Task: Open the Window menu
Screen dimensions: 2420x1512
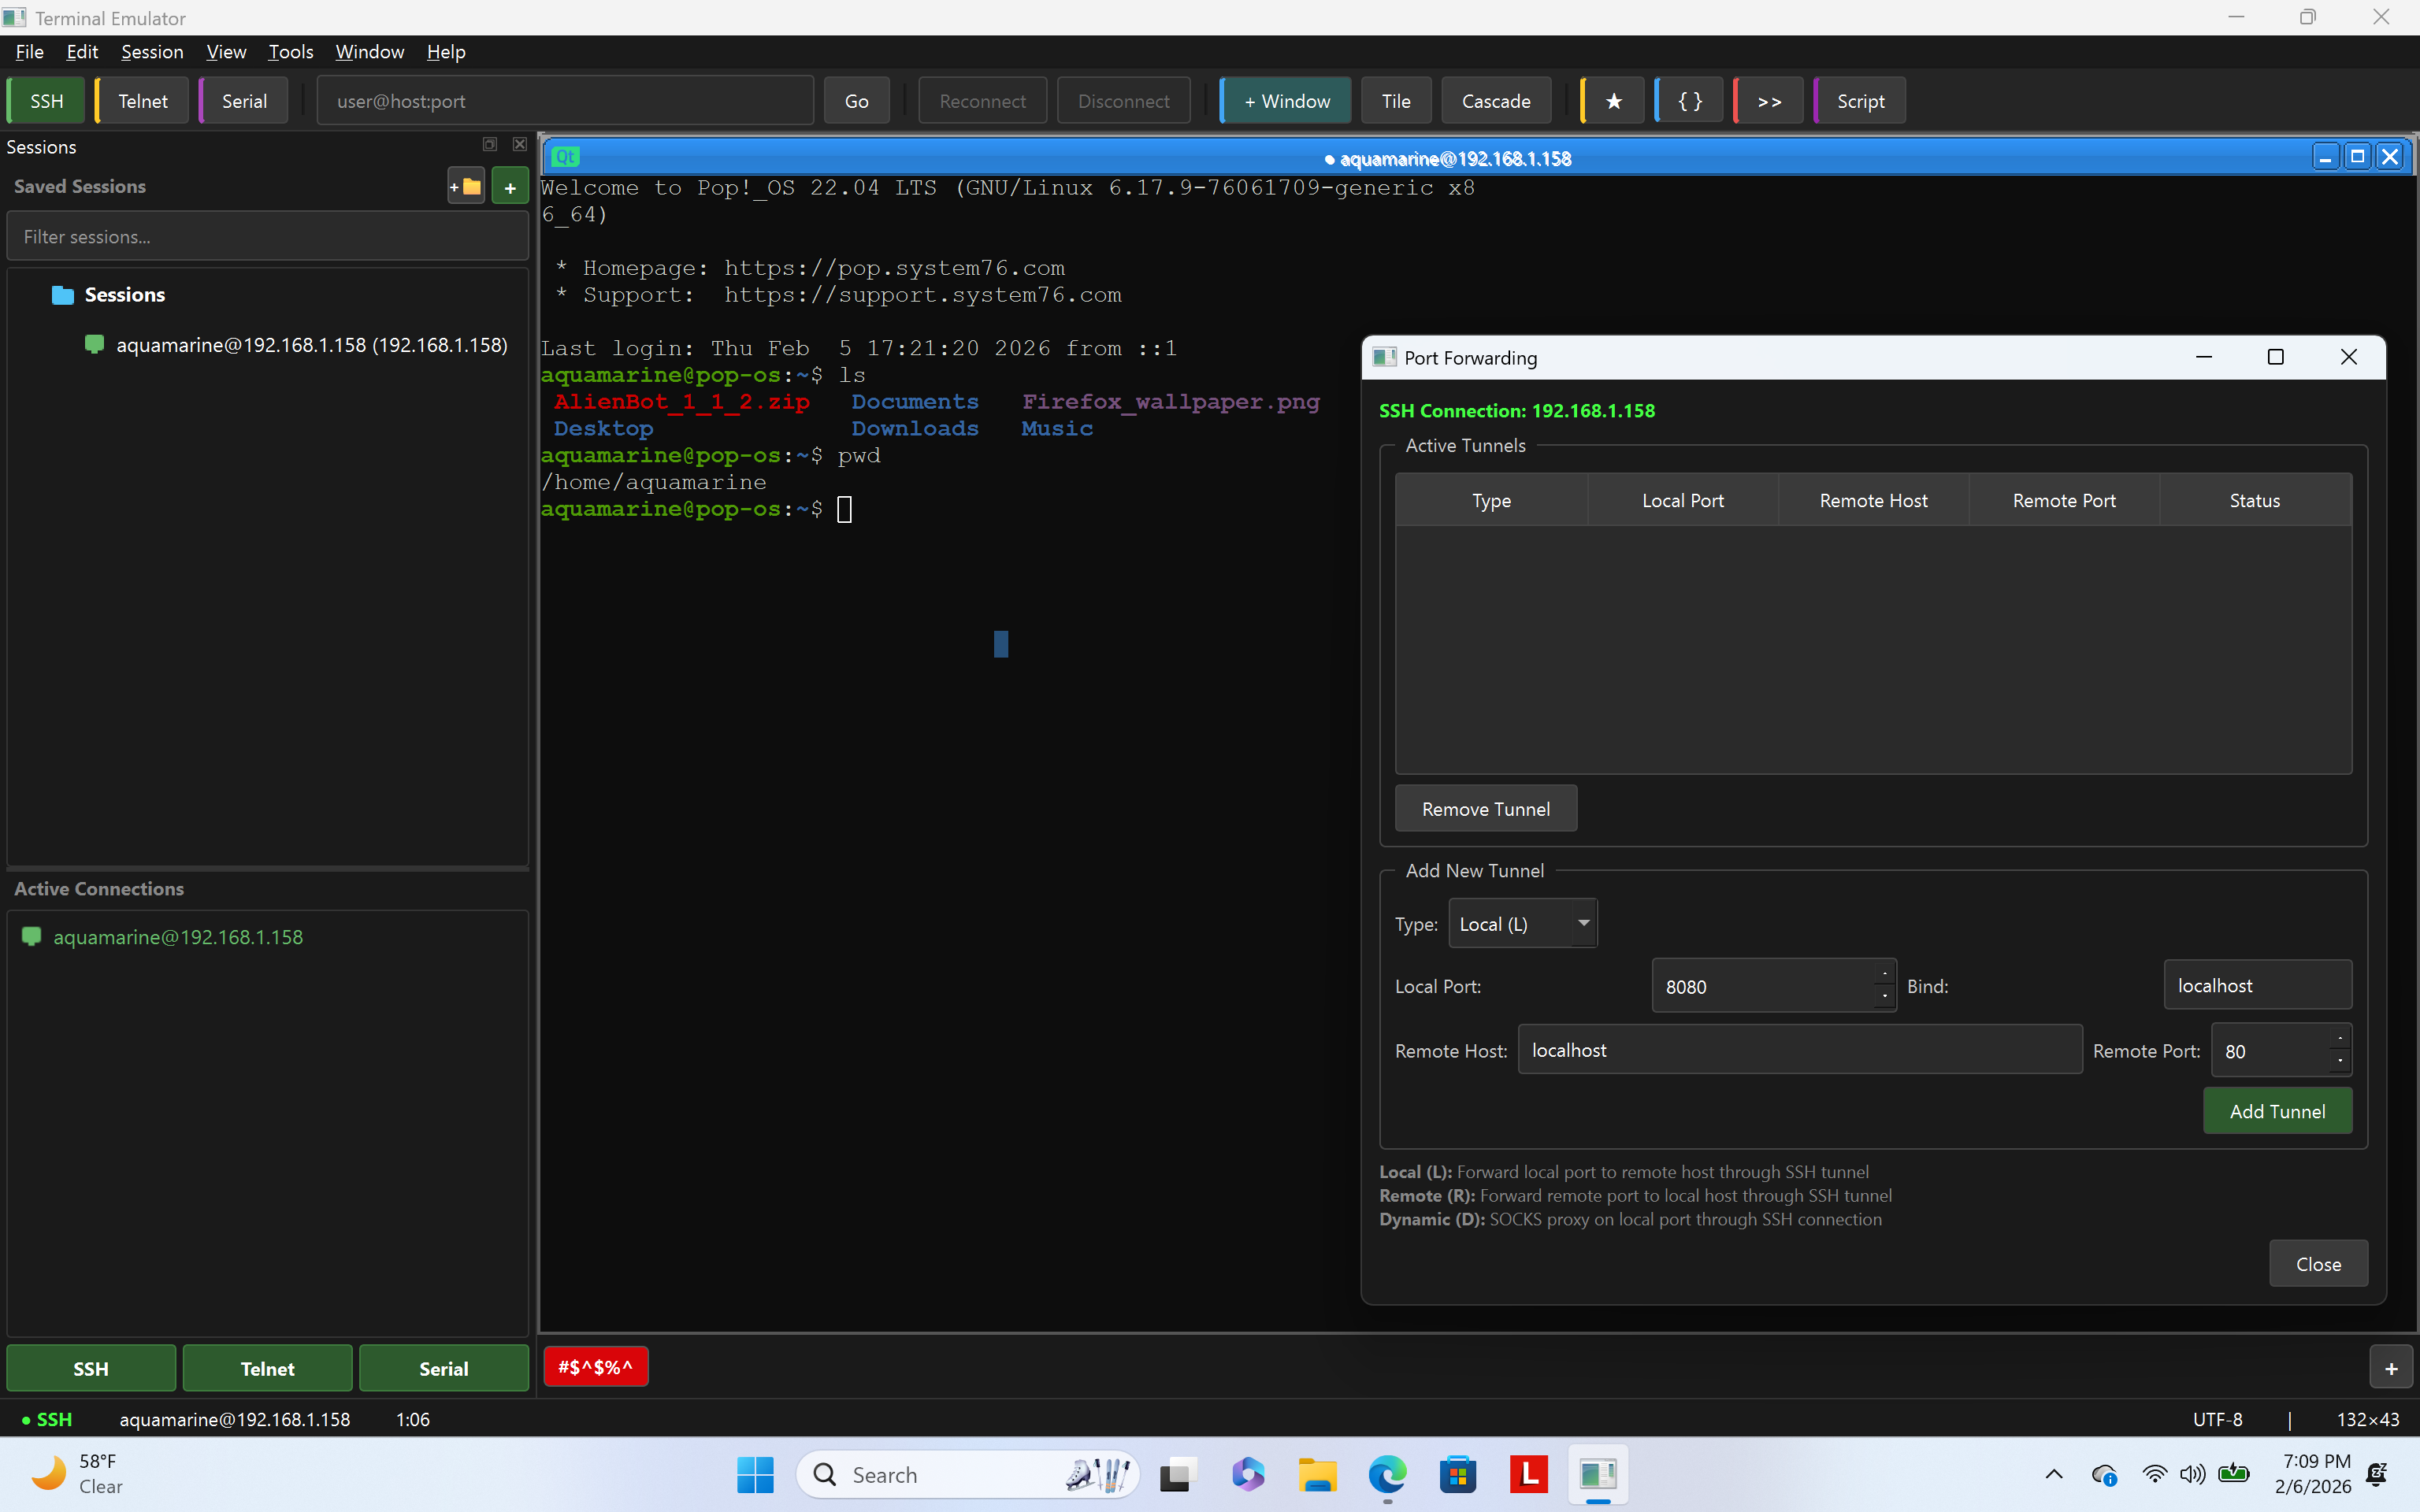Action: point(369,52)
